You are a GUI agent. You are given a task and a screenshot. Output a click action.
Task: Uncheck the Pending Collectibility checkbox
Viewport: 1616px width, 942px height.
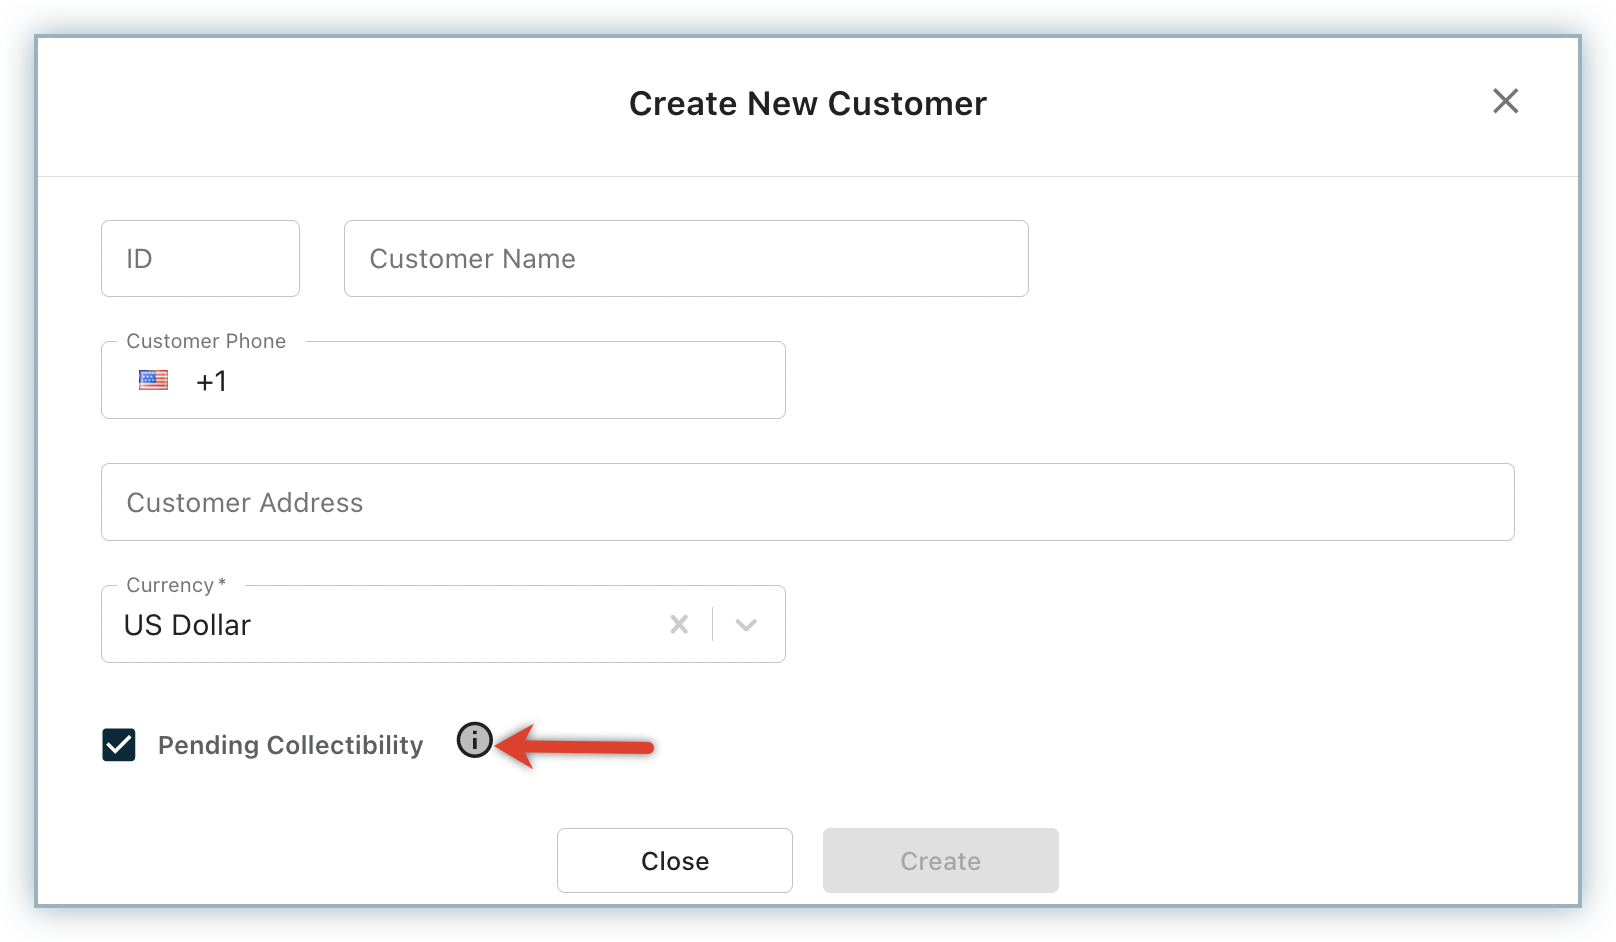(119, 745)
